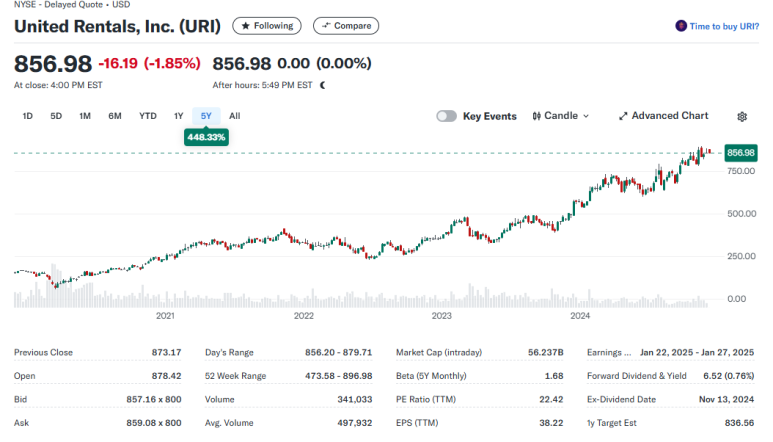Click the Market Cap value 56.237B

click(x=546, y=352)
